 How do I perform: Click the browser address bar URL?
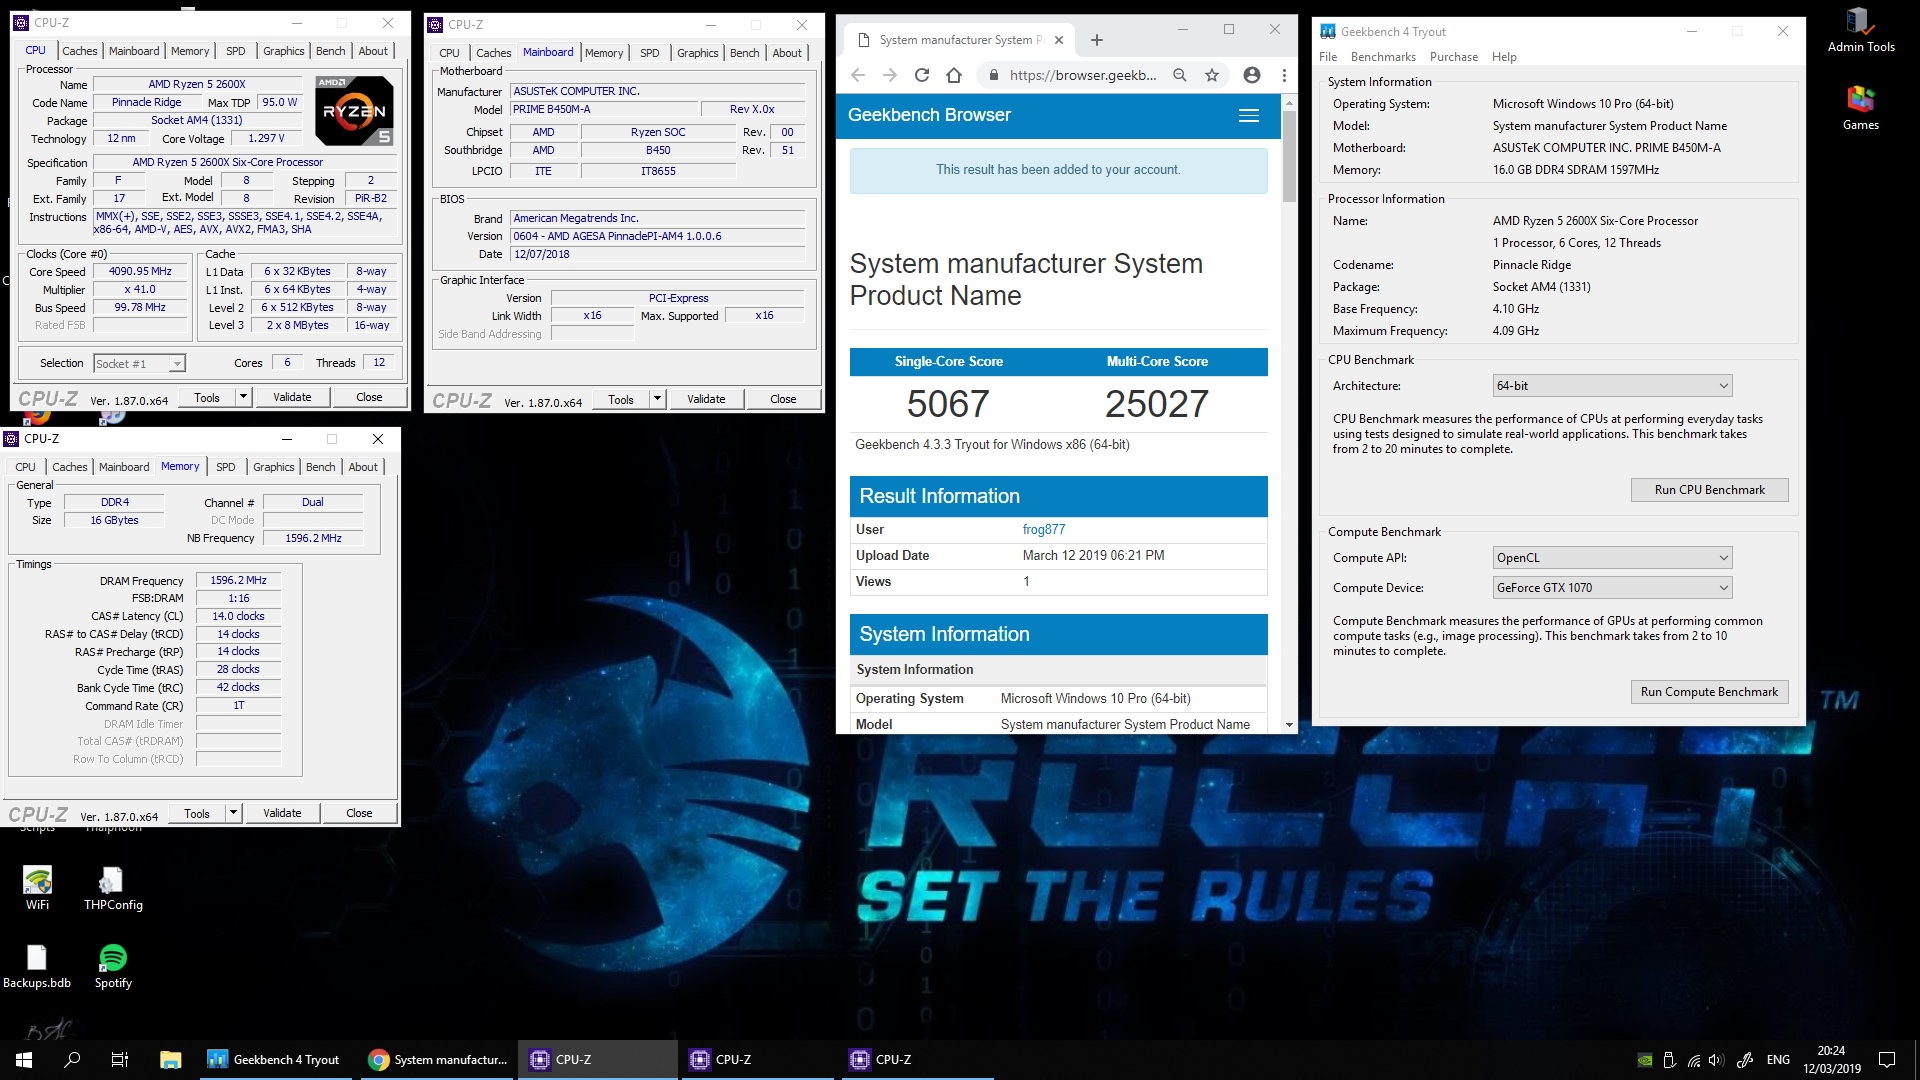[1083, 75]
